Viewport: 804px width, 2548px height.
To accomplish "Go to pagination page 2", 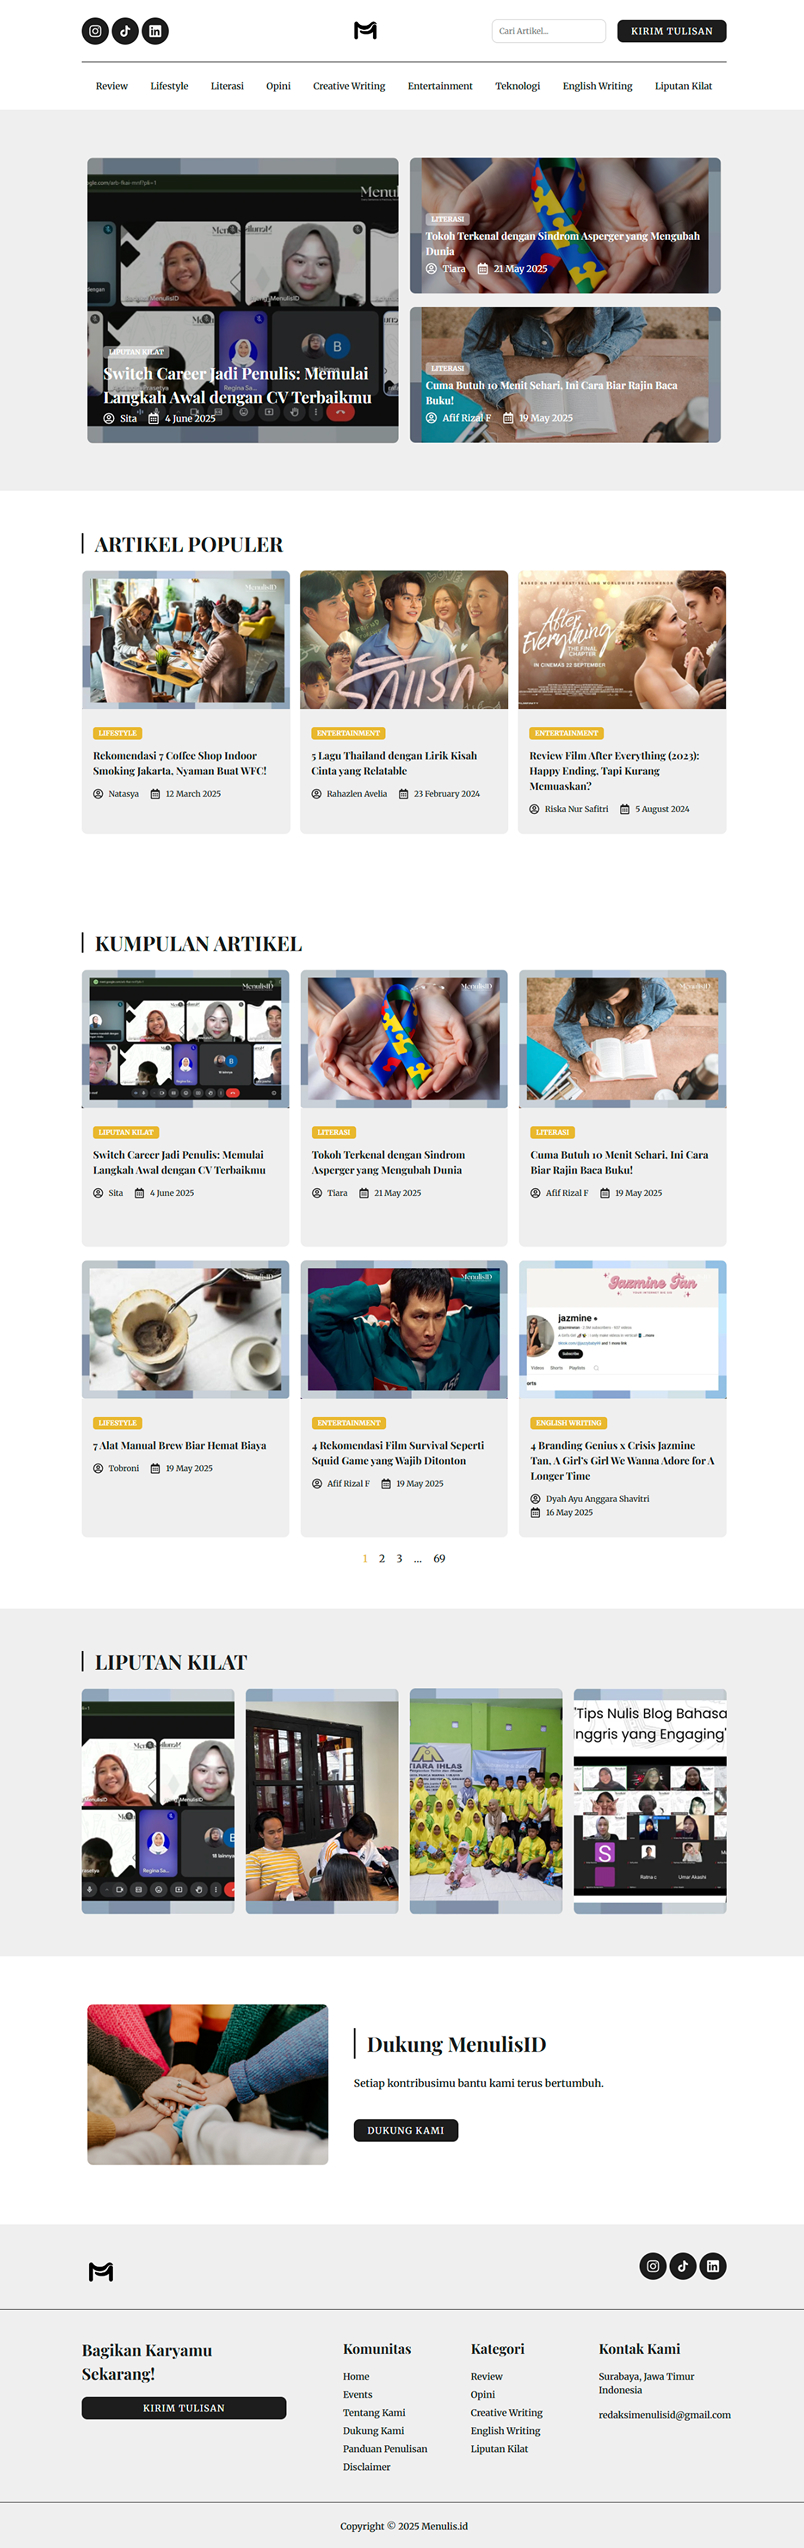I will (382, 1558).
